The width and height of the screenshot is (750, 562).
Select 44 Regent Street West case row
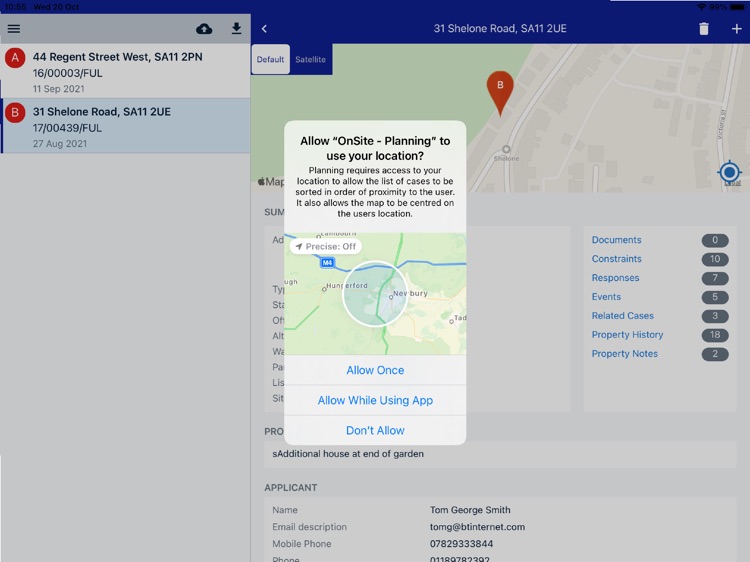[x=125, y=71]
